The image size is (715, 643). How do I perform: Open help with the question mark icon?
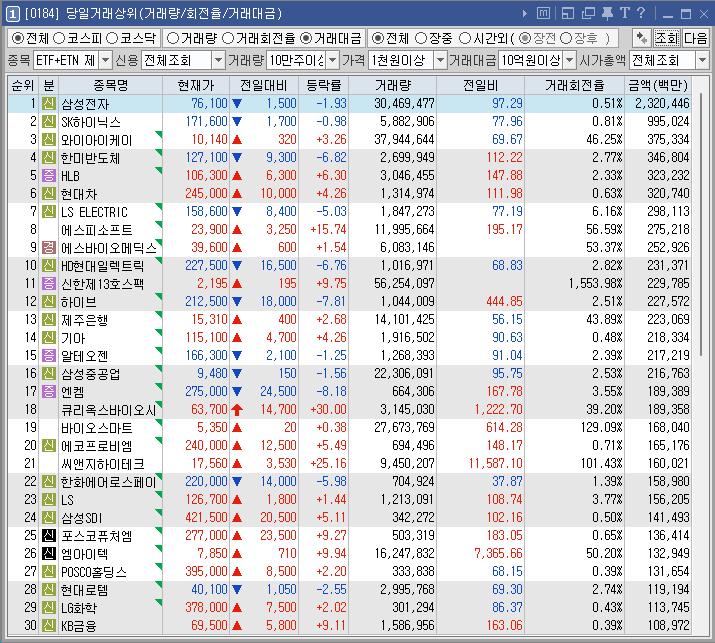click(x=641, y=13)
